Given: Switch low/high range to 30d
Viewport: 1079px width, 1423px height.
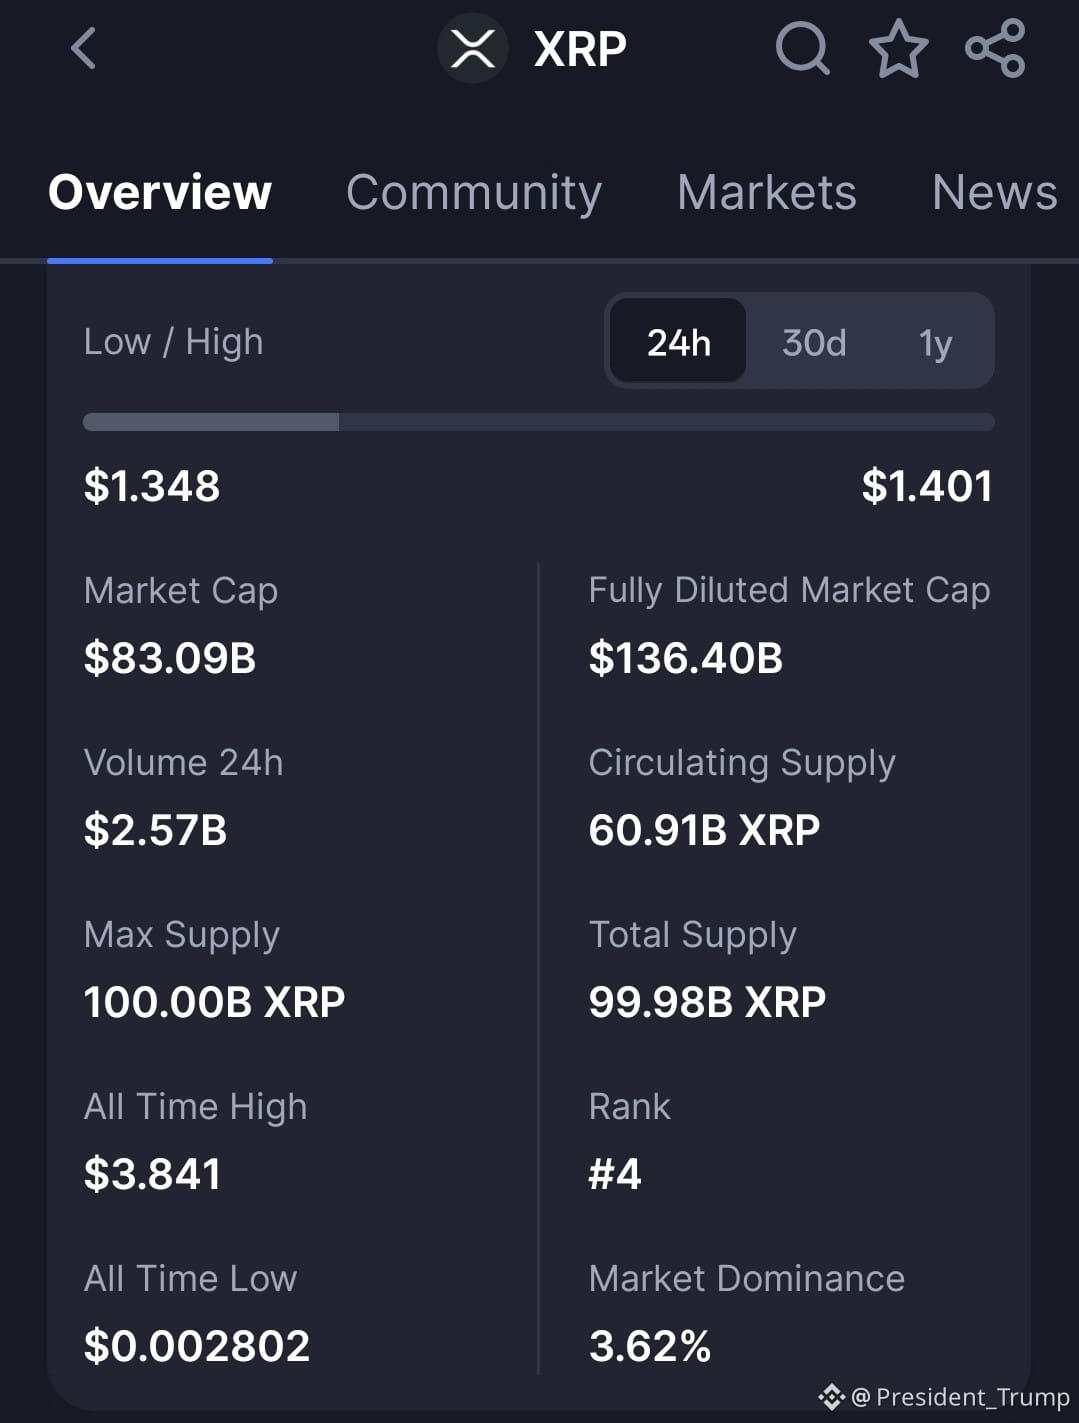Looking at the screenshot, I should 814,342.
